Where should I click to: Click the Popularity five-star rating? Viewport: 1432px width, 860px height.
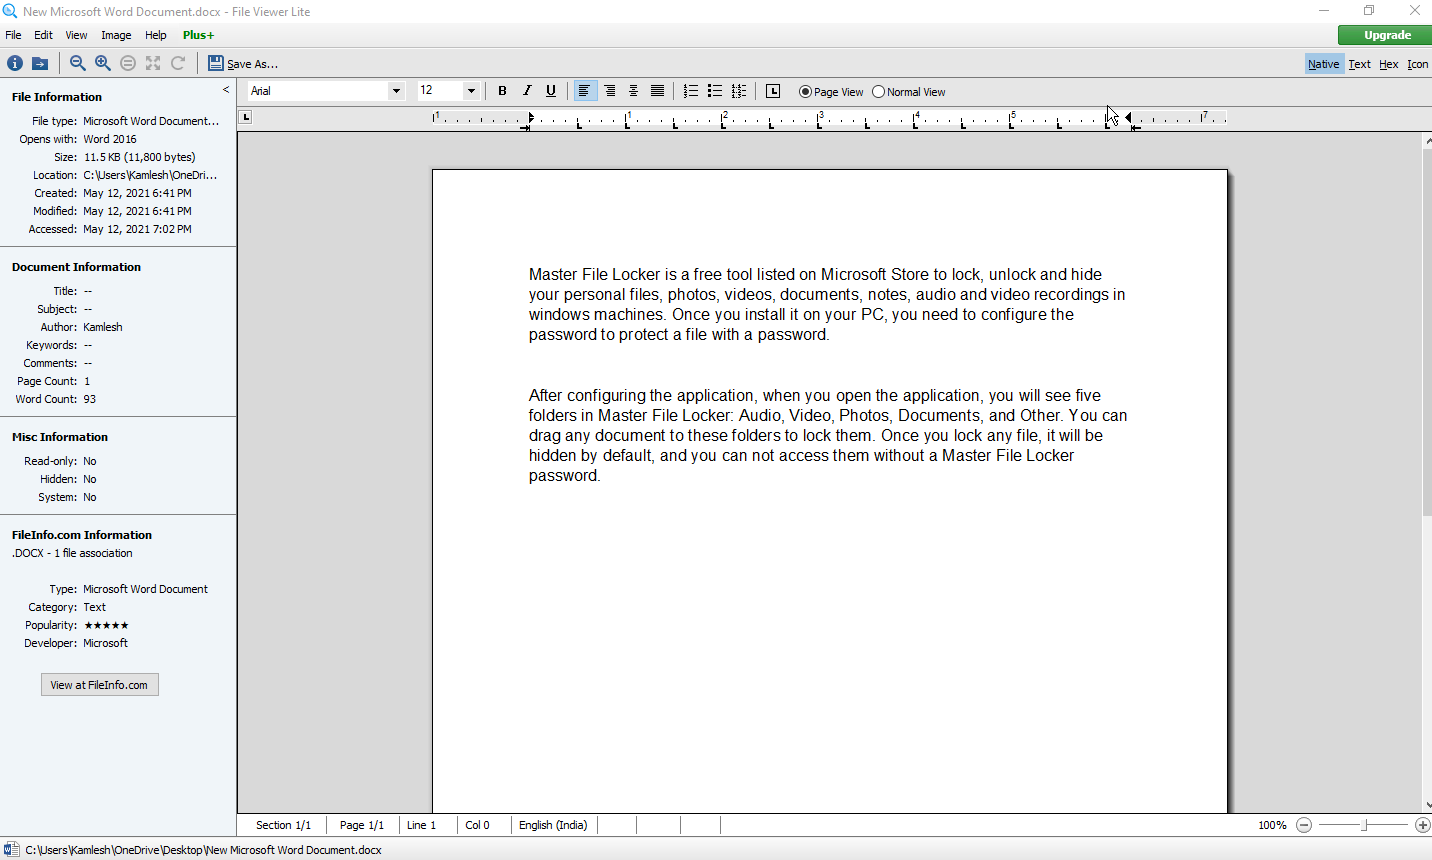tap(106, 625)
